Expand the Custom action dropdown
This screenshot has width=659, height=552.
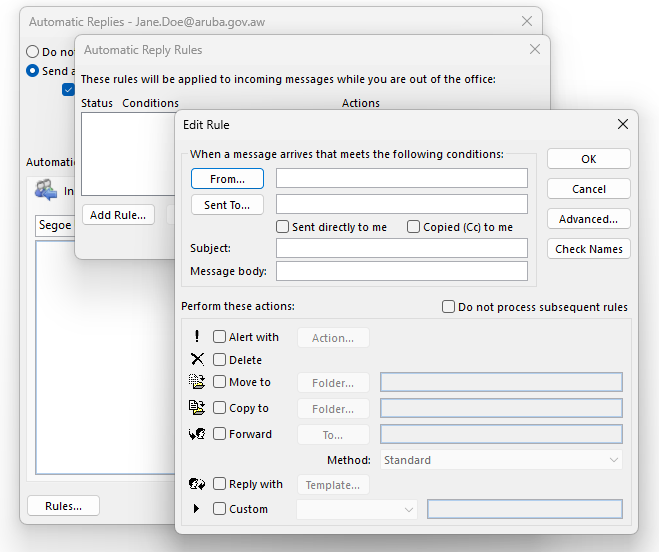pos(357,509)
